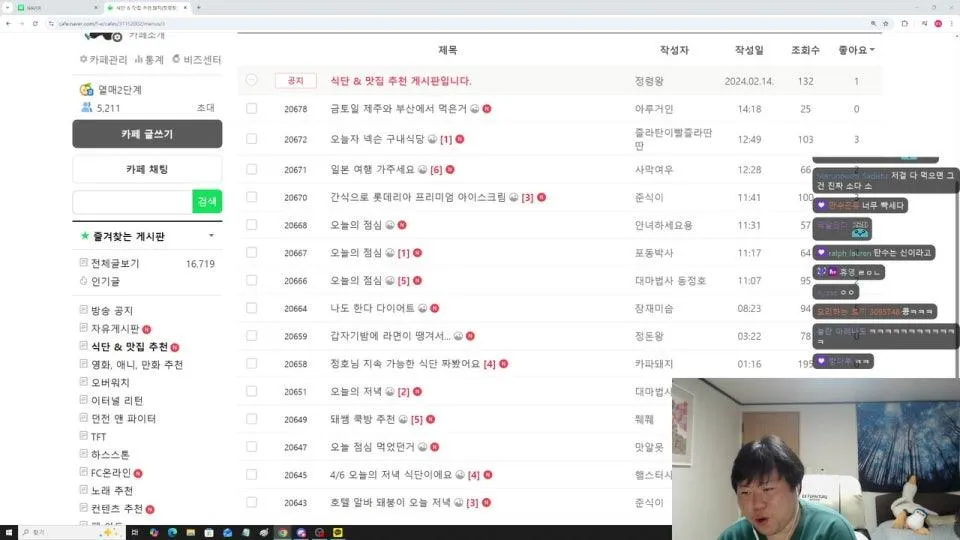Click the browser reload icon
960x540 pixels.
coord(36,23)
